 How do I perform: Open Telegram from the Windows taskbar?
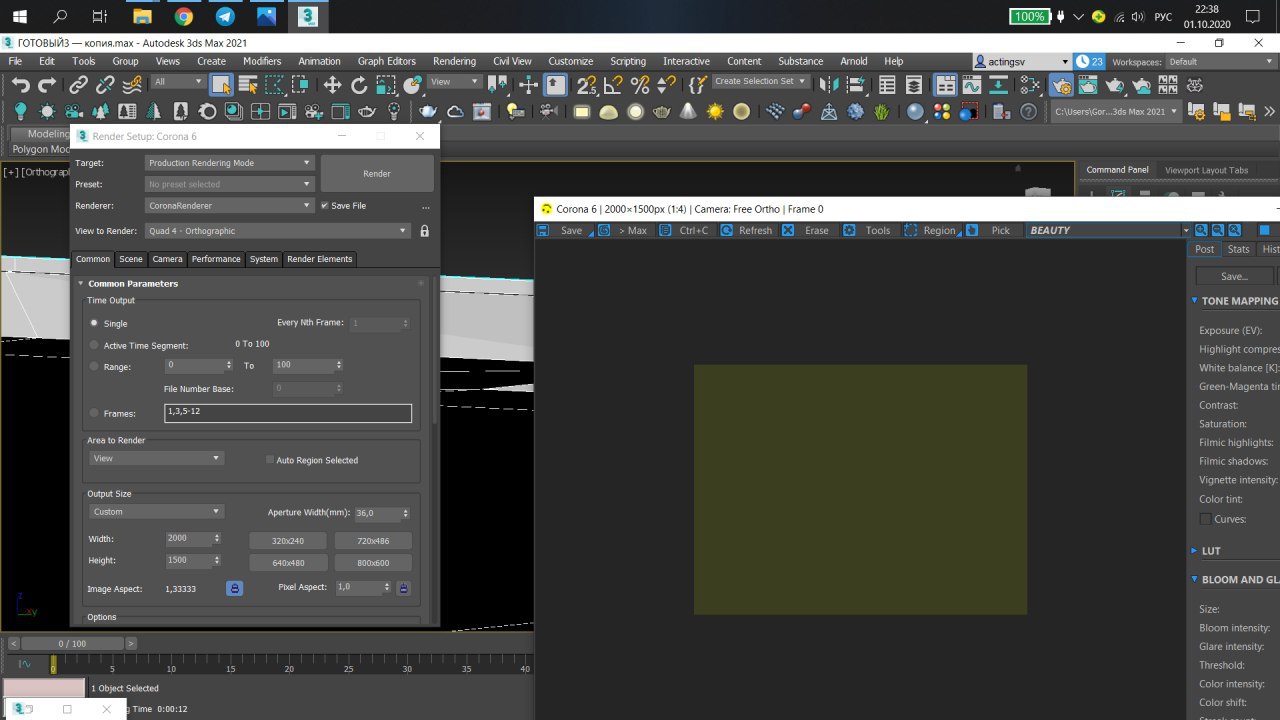[x=225, y=16]
